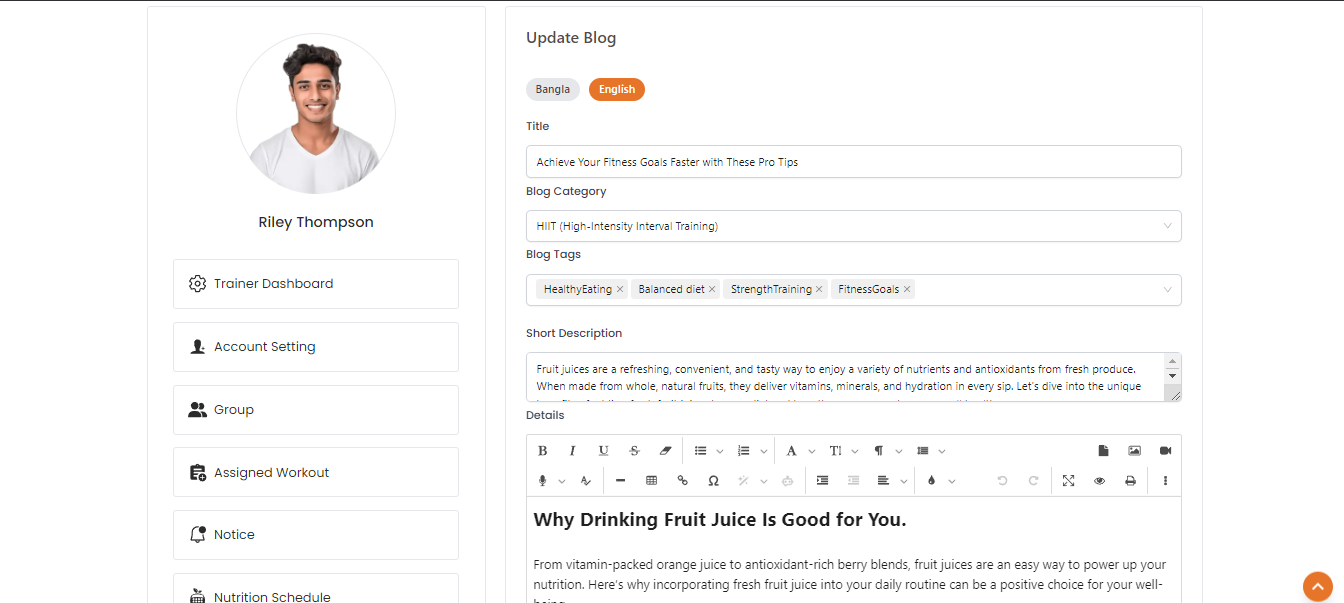This screenshot has width=1344, height=603.
Task: Open the special characters omega icon
Action: [x=713, y=481]
